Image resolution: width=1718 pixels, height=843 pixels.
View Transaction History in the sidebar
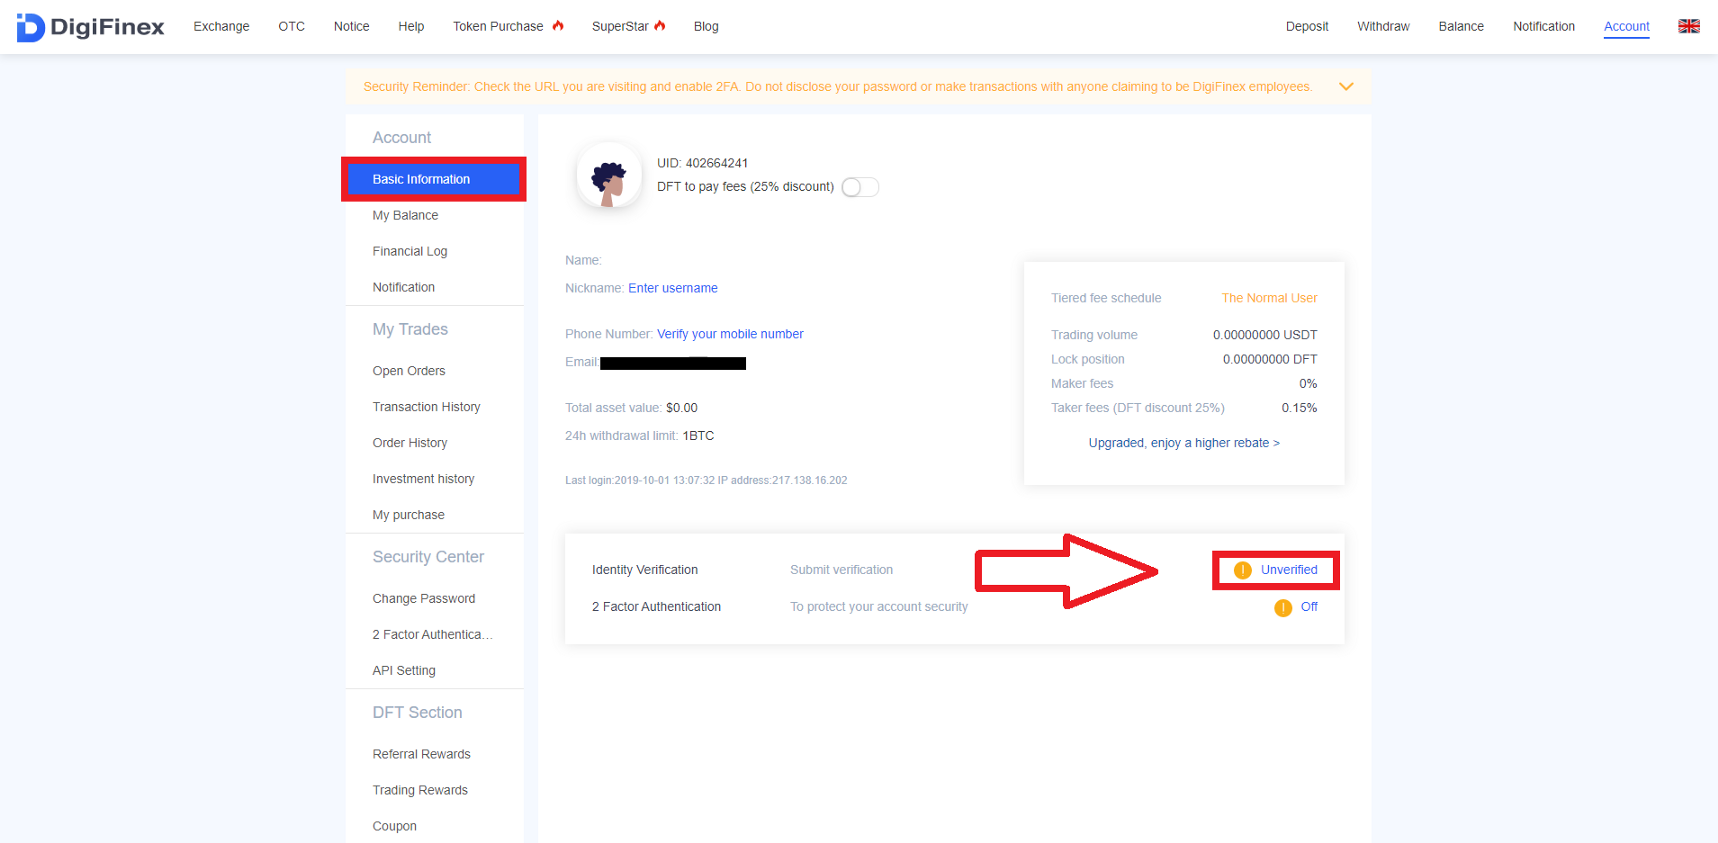[426, 407]
